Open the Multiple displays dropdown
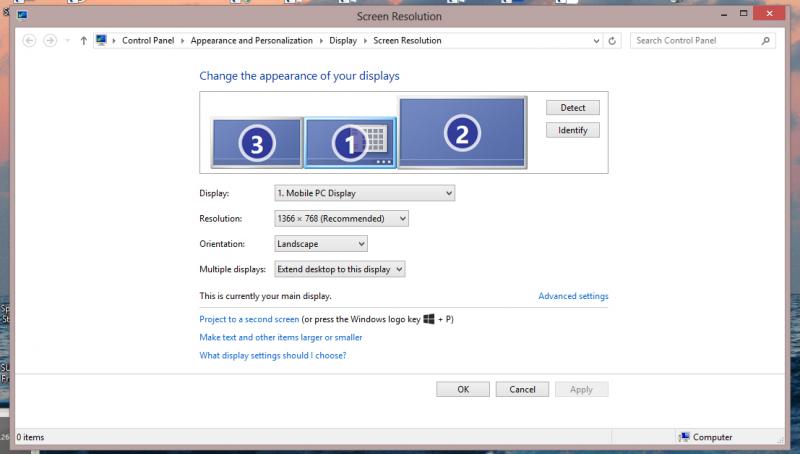800x454 pixels. [340, 269]
